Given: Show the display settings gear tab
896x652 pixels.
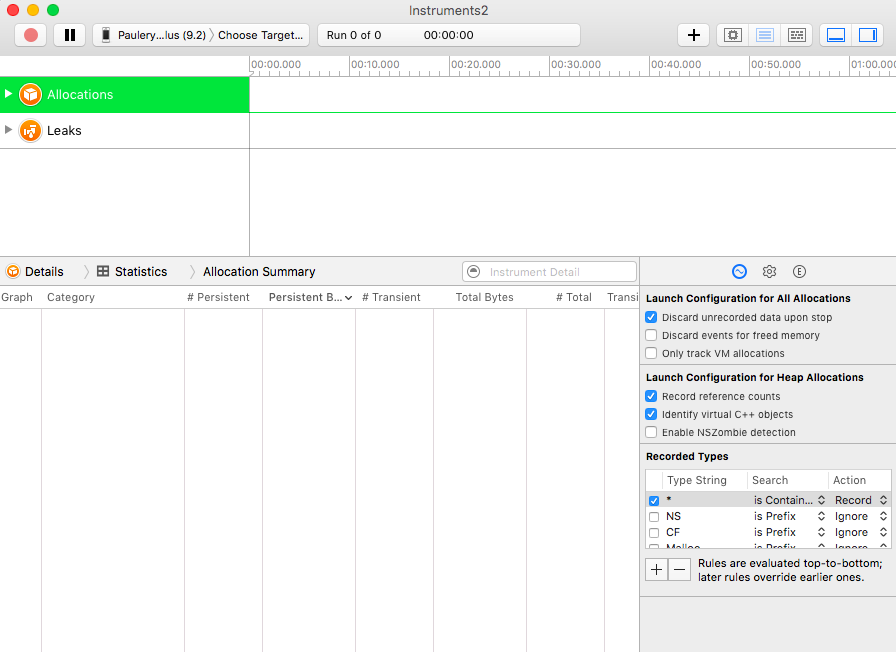Looking at the screenshot, I should coord(769,271).
